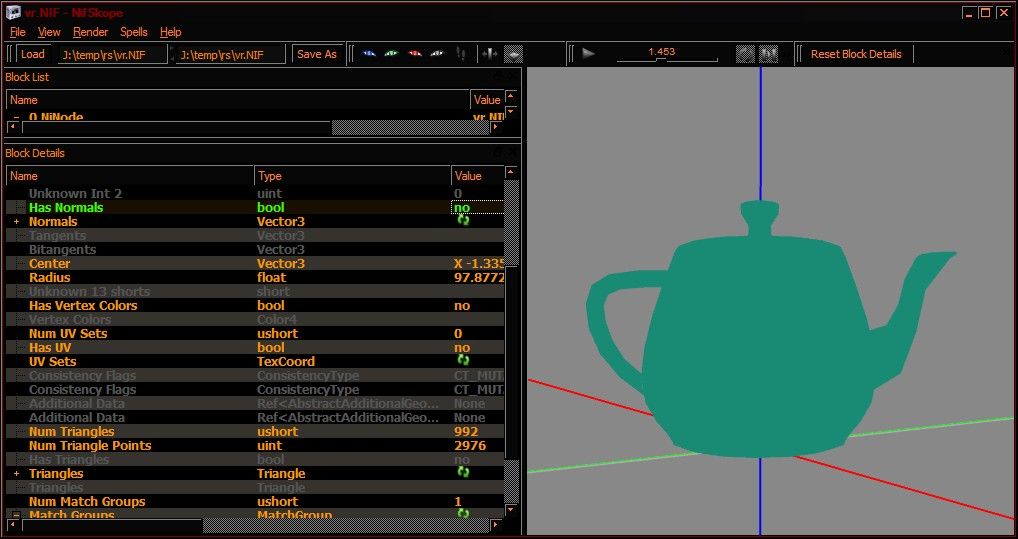This screenshot has height=539, width=1018.
Task: Select the Bitangents row
Action: pos(255,250)
